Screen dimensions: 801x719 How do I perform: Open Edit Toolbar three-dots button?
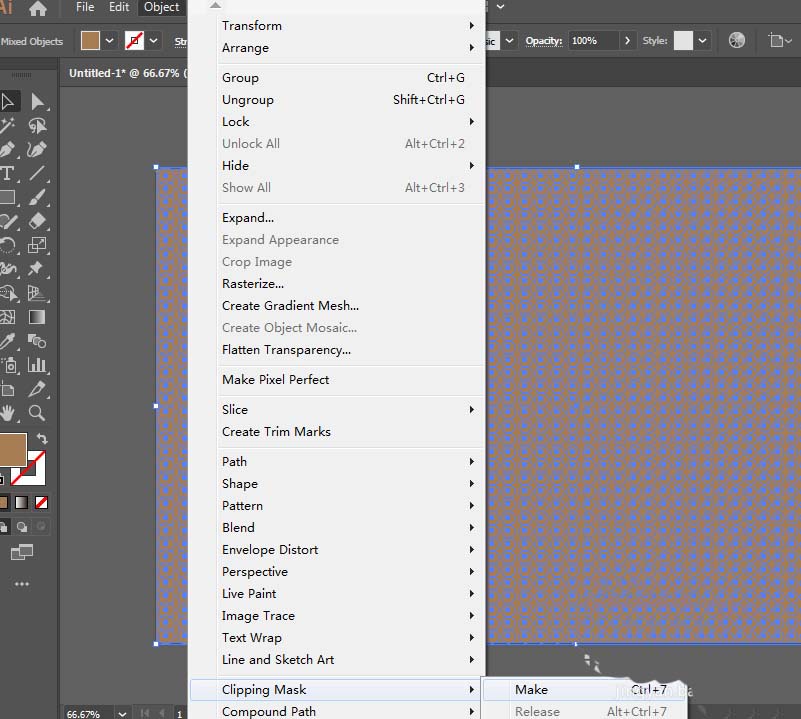click(x=22, y=584)
